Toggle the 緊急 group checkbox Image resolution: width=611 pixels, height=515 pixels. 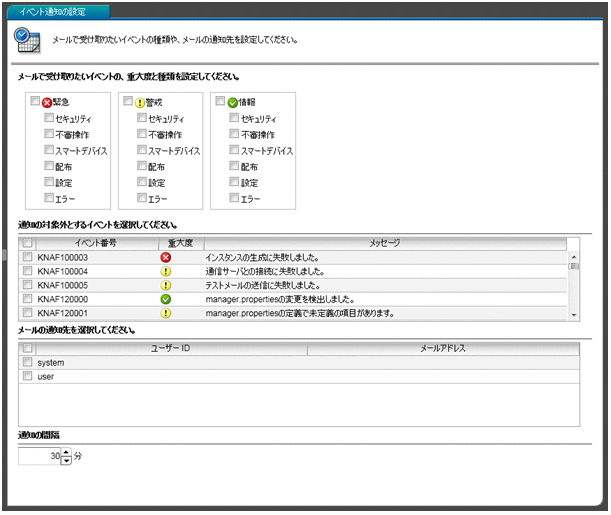pyautogui.click(x=35, y=101)
